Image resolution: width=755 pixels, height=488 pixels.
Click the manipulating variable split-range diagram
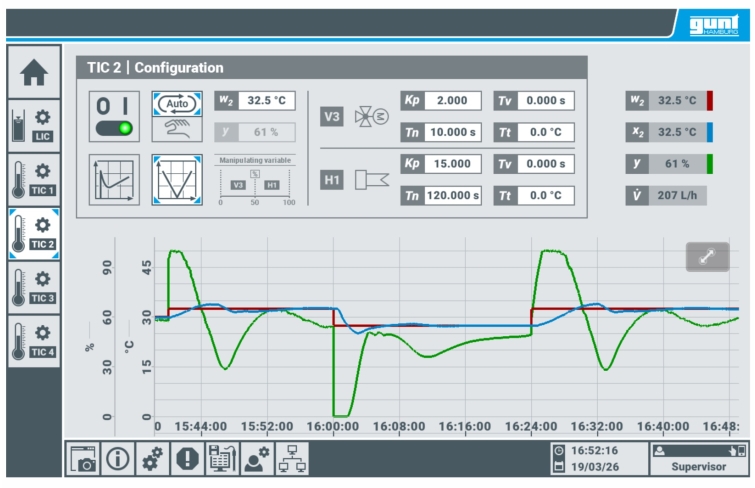click(x=255, y=181)
